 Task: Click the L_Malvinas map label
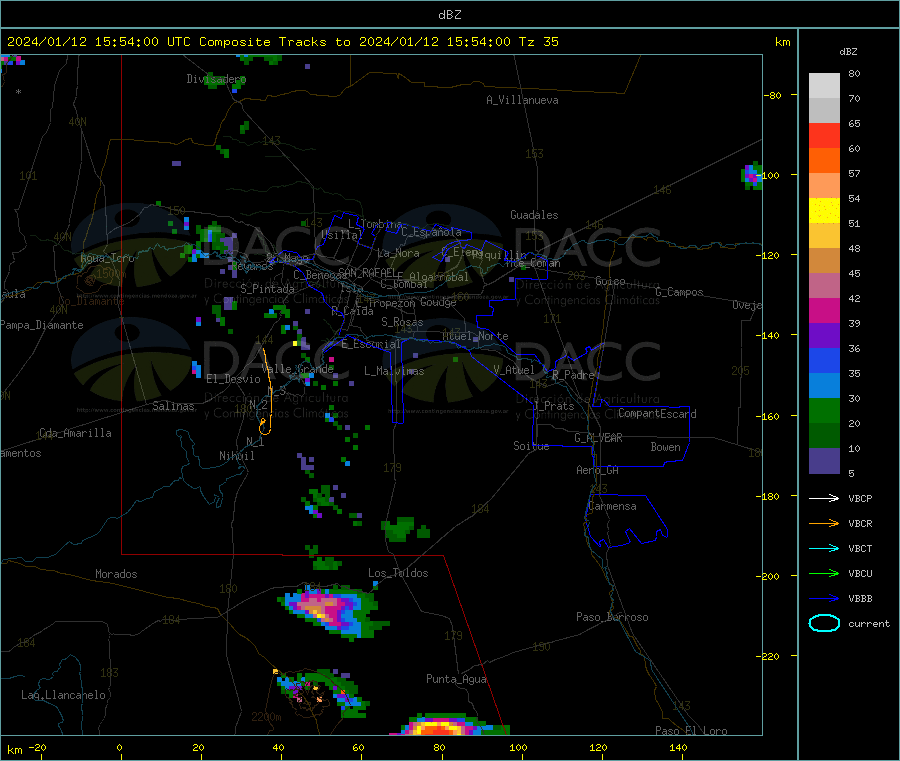[x=394, y=371]
